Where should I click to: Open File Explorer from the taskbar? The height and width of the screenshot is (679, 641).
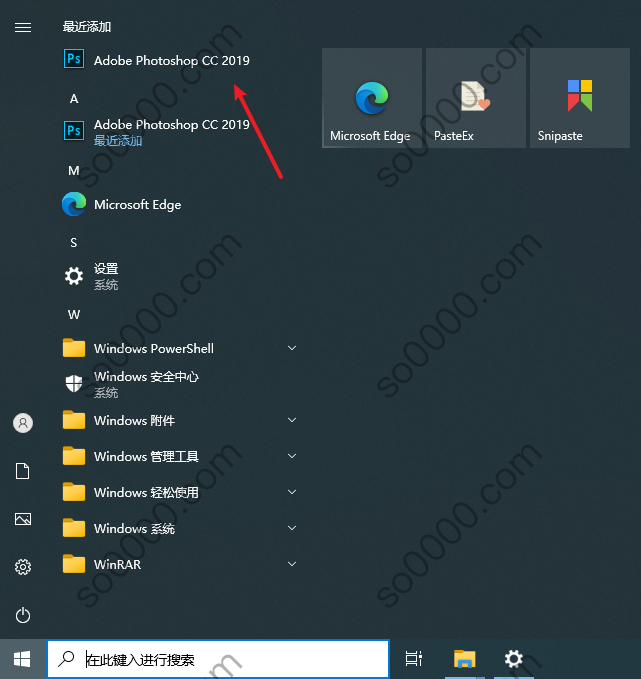(x=465, y=659)
